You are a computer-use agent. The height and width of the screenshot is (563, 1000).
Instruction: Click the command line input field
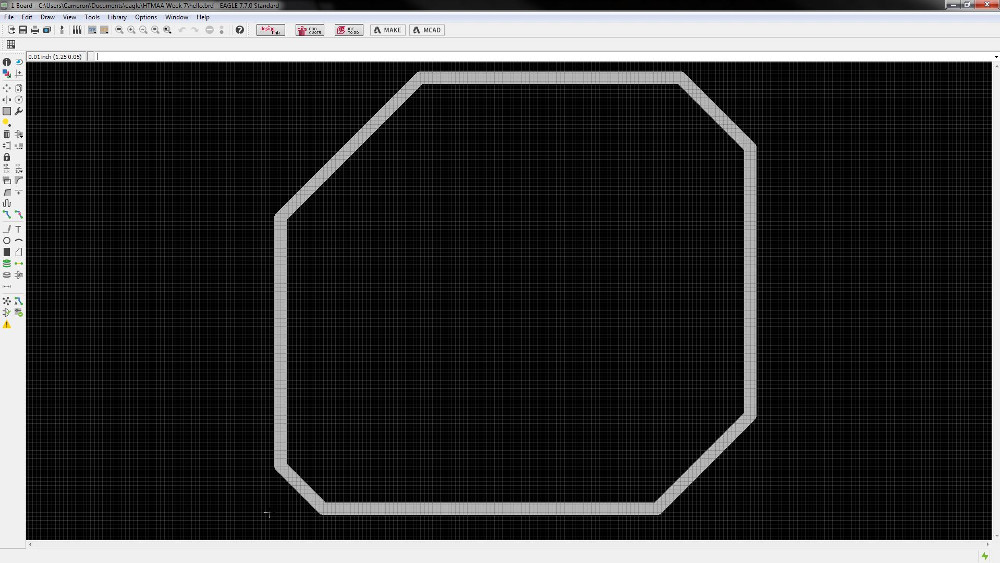(x=542, y=57)
